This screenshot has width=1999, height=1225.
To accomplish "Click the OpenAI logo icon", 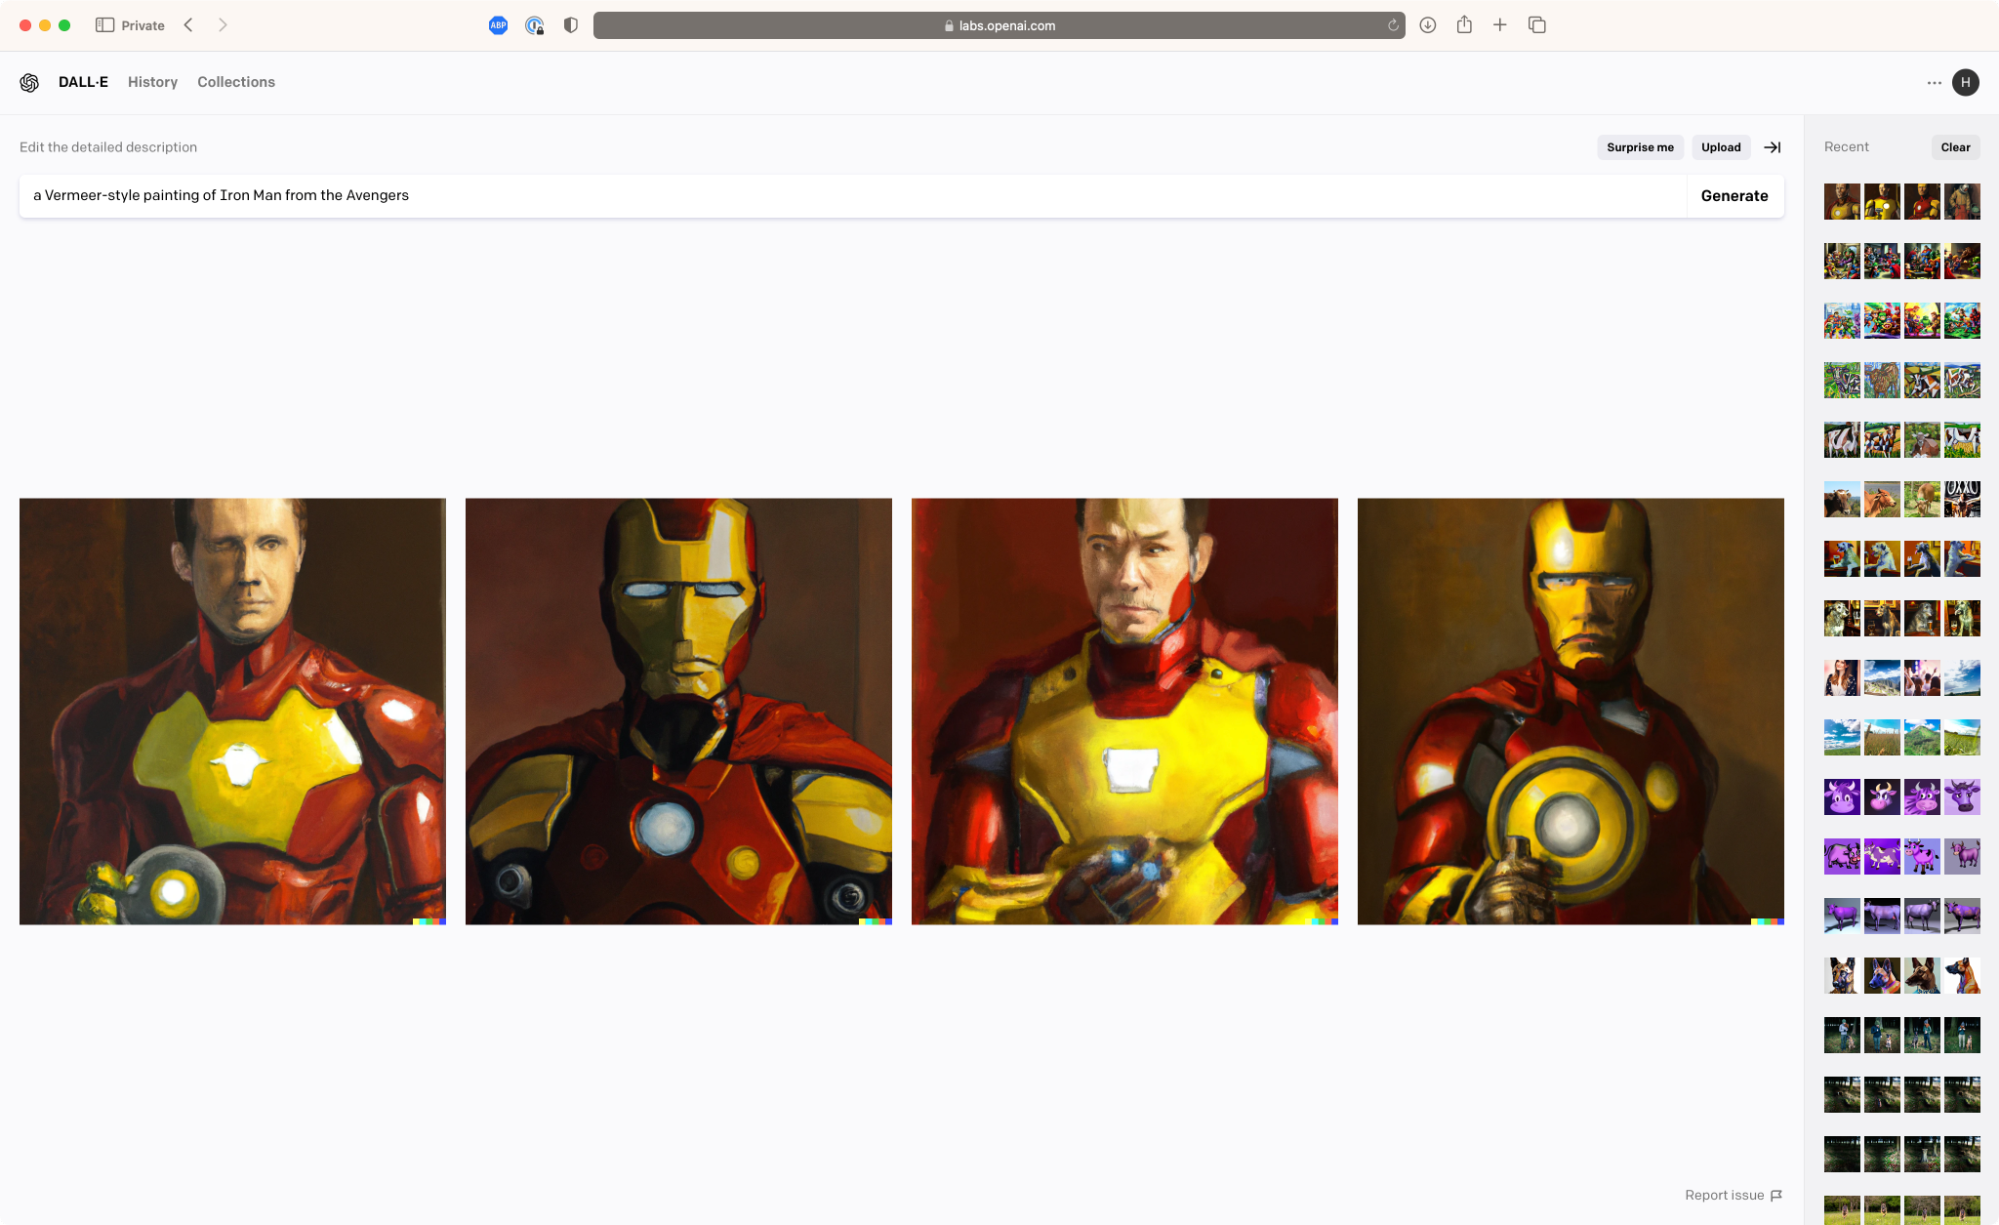I will point(29,82).
